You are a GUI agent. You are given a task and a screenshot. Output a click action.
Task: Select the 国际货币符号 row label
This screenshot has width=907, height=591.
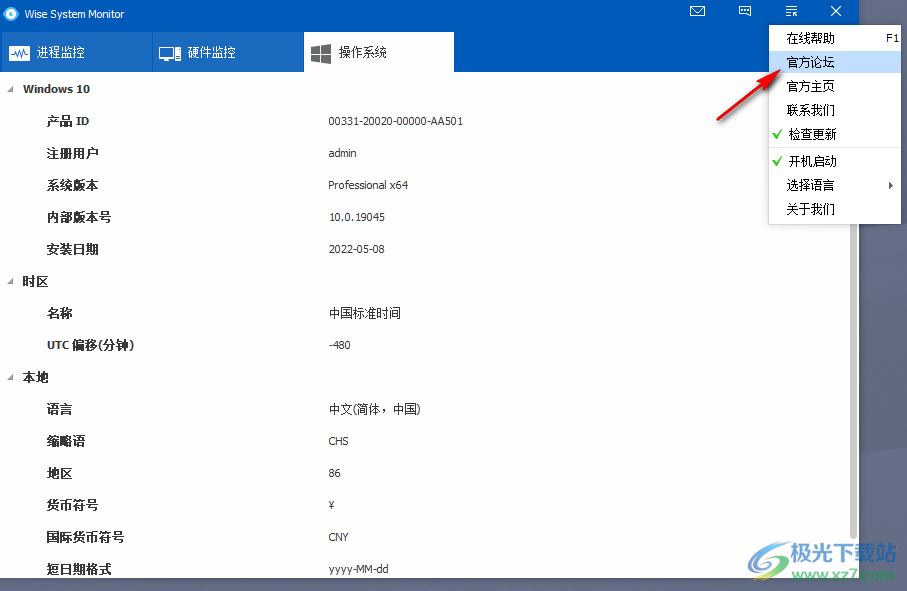pos(85,537)
